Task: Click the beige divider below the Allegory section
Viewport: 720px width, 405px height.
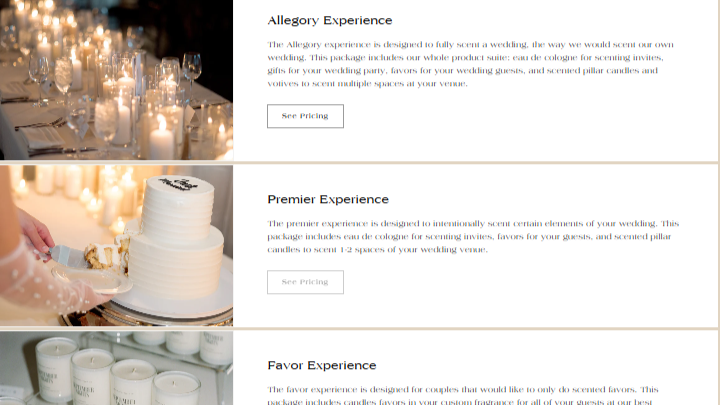Action: (x=359, y=163)
